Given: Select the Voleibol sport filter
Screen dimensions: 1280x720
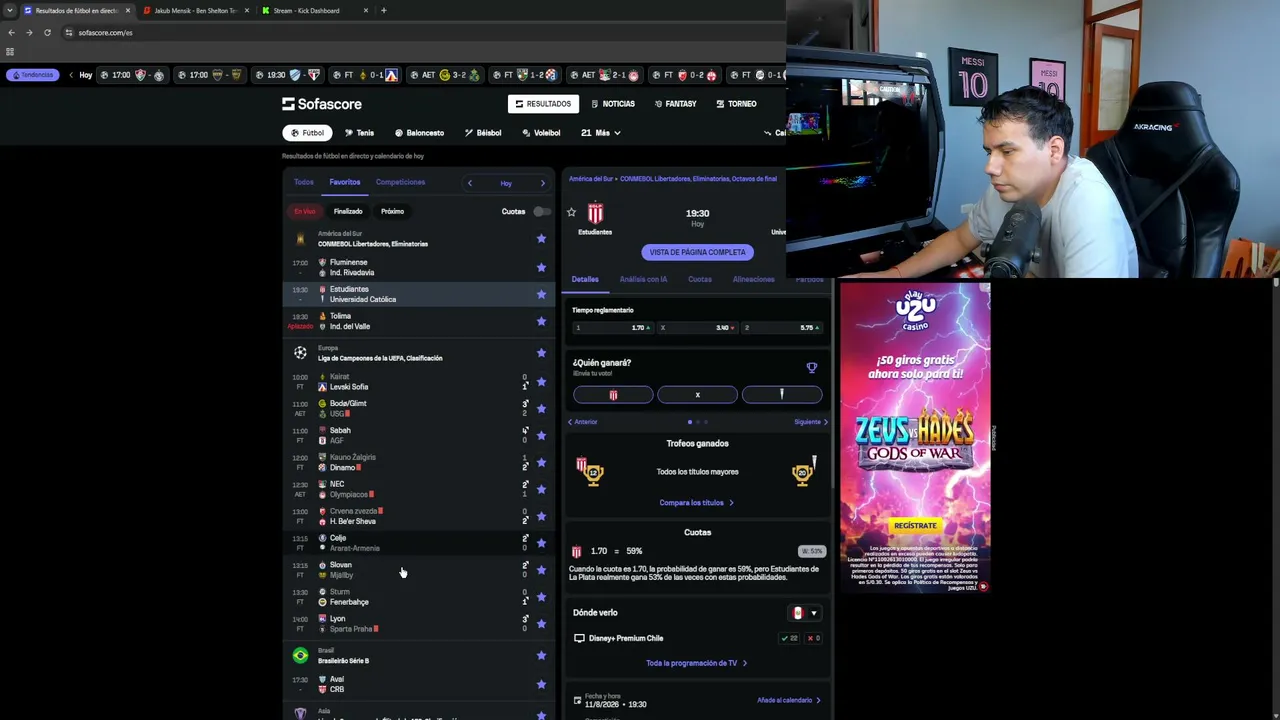Looking at the screenshot, I should pos(541,133).
